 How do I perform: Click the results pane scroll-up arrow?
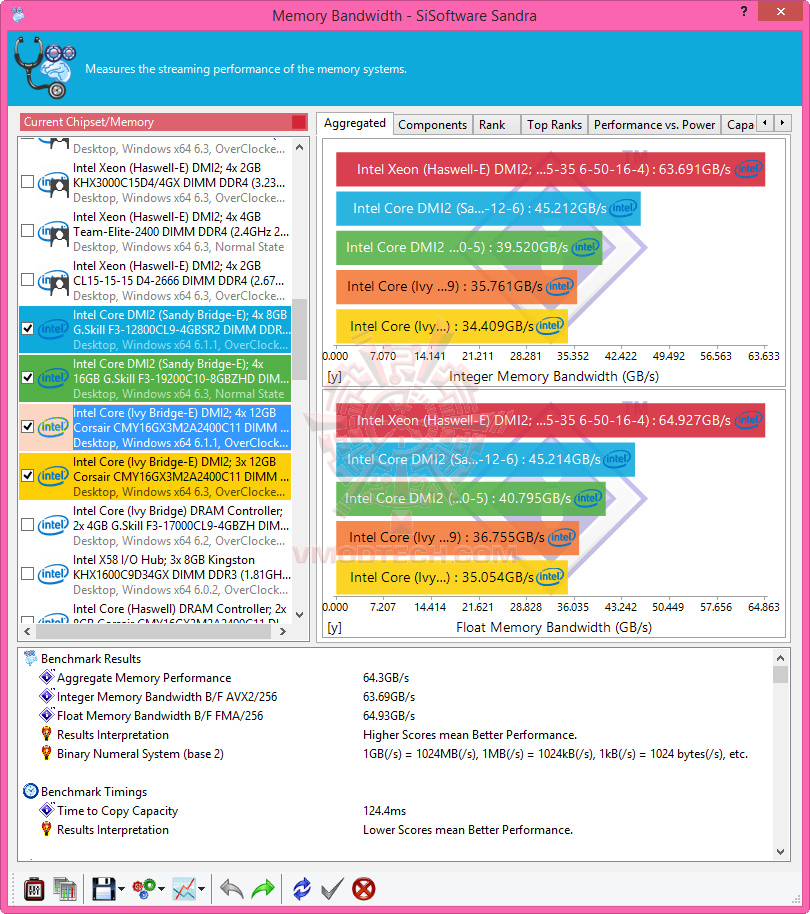coord(781,658)
